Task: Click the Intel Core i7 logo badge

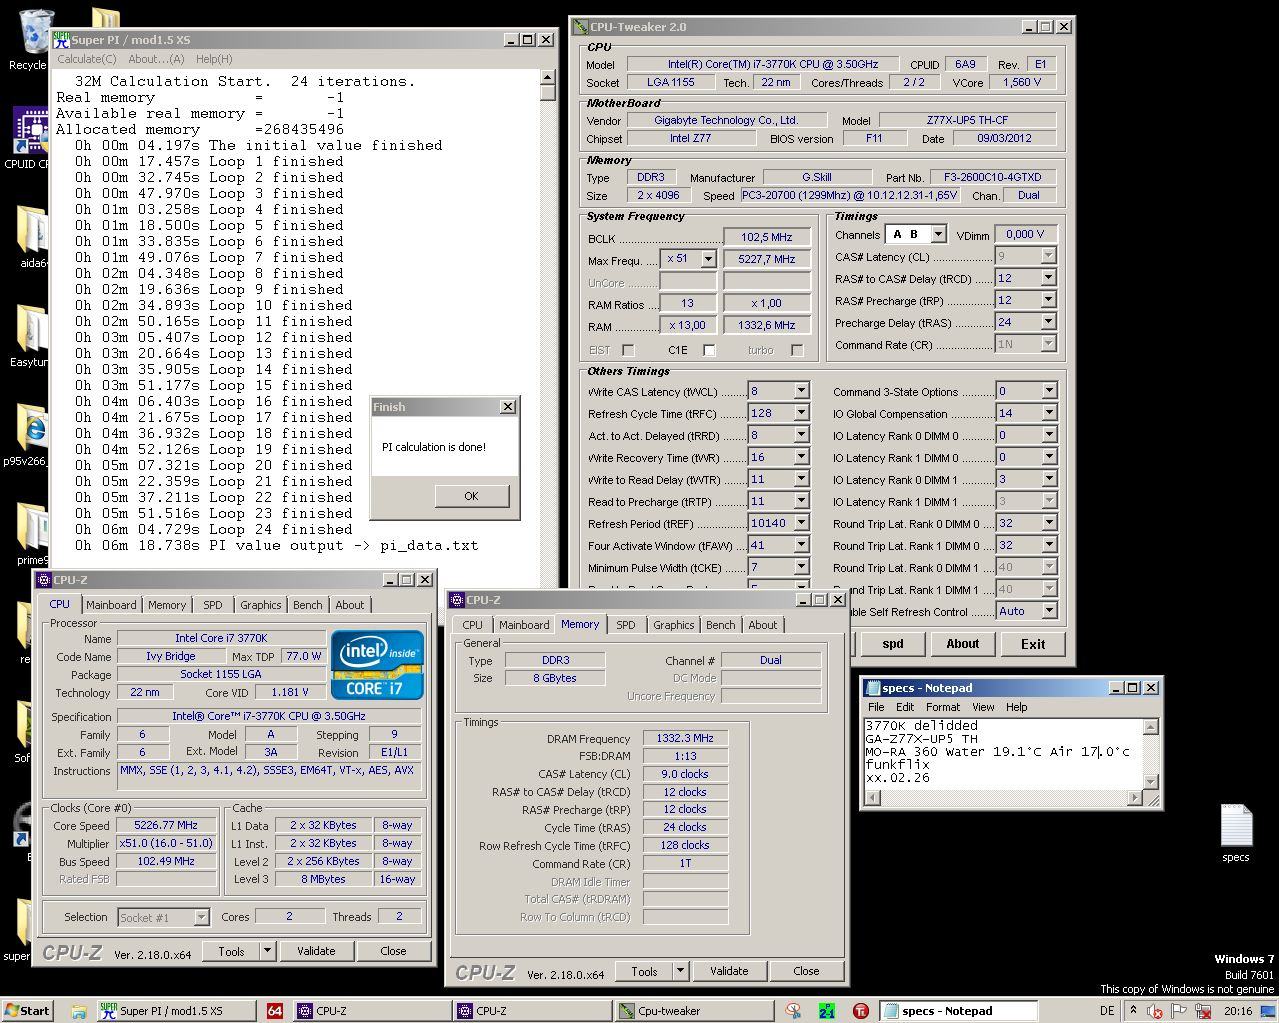Action: pyautogui.click(x=377, y=665)
